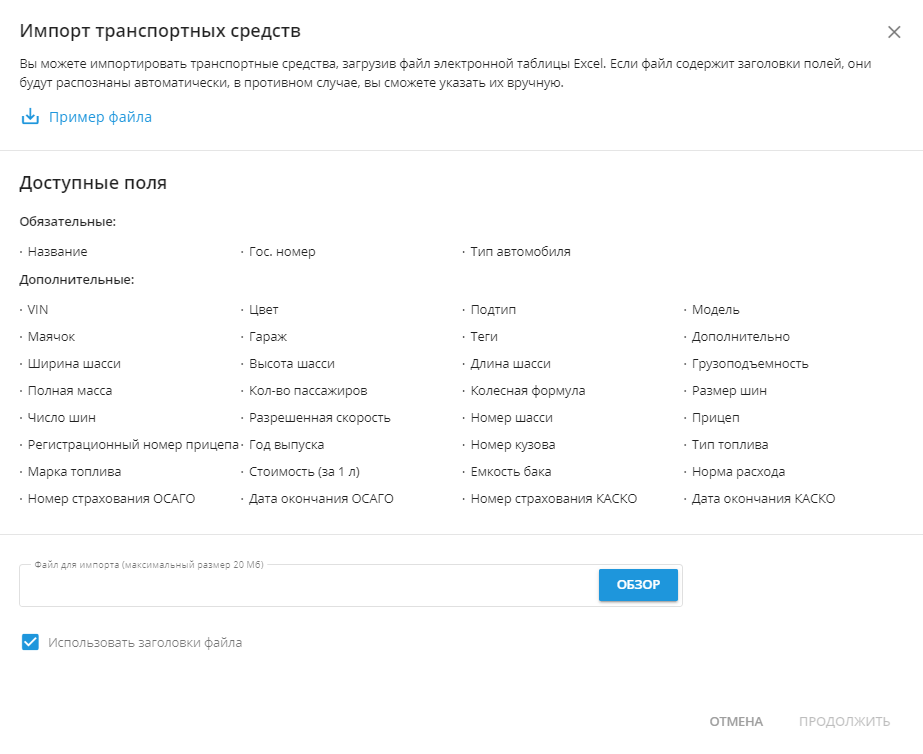Click the Регистрационный номер прицепа field name
The image size is (923, 754).
tap(133, 445)
